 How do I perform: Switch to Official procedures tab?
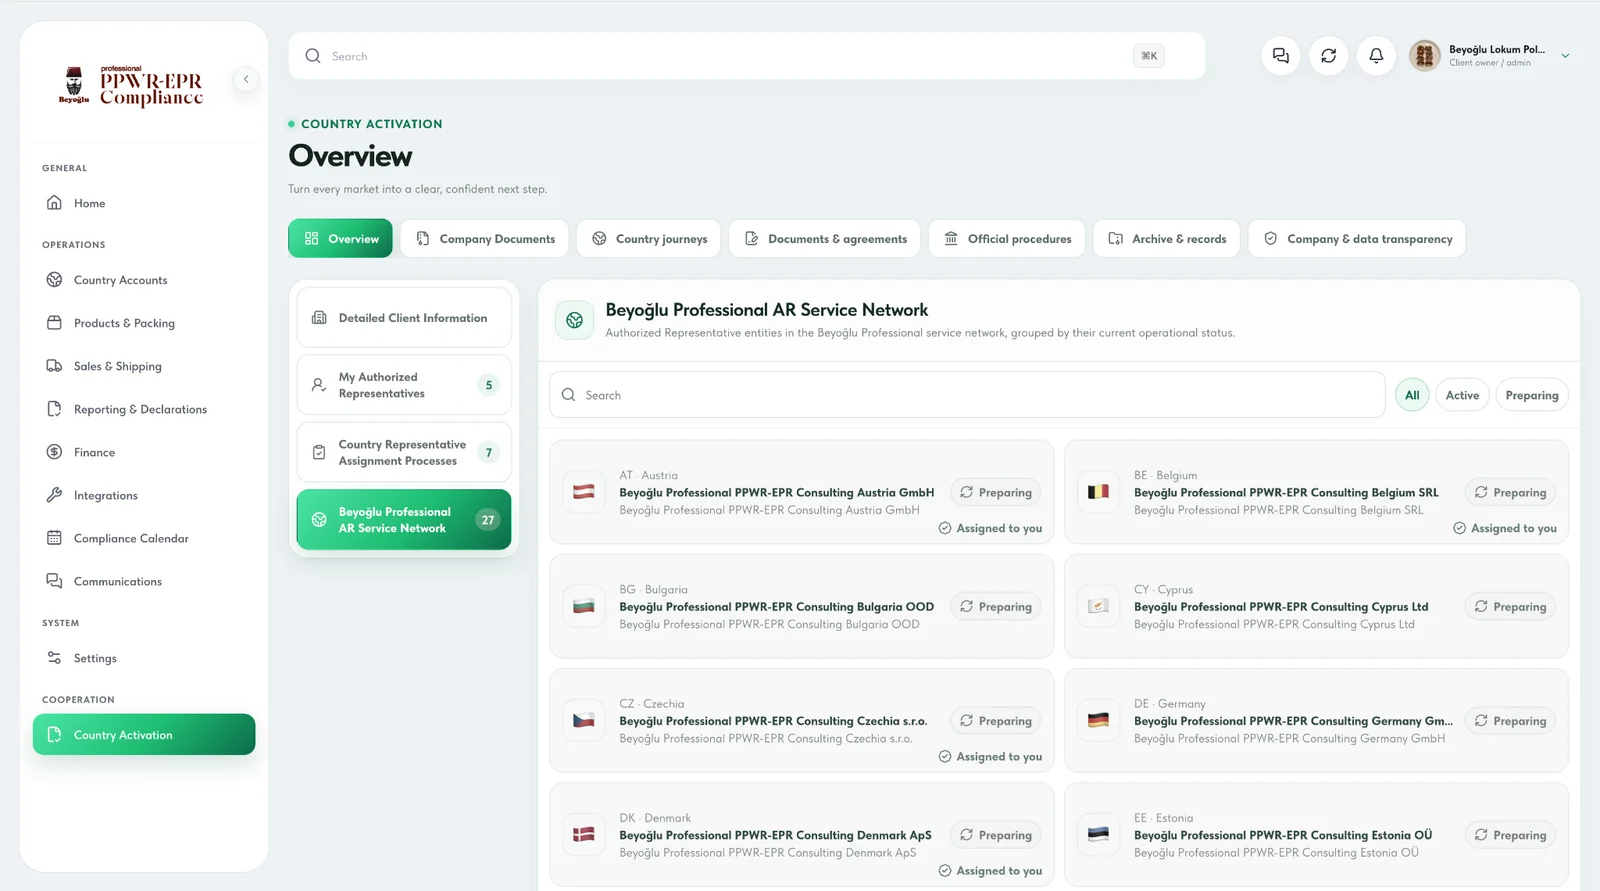click(1007, 239)
